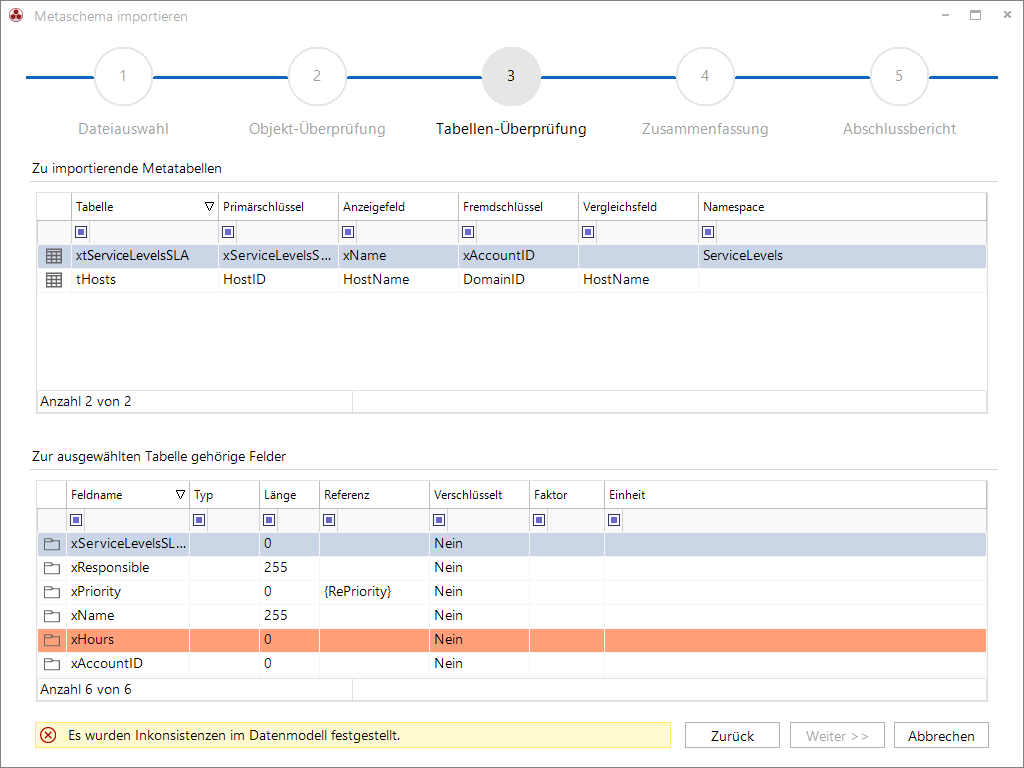
Task: Click the Namespace column header
Action: pos(842,207)
